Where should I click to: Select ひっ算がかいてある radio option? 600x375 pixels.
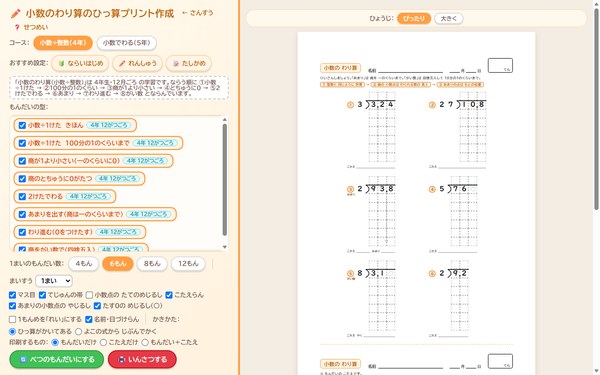click(x=12, y=331)
